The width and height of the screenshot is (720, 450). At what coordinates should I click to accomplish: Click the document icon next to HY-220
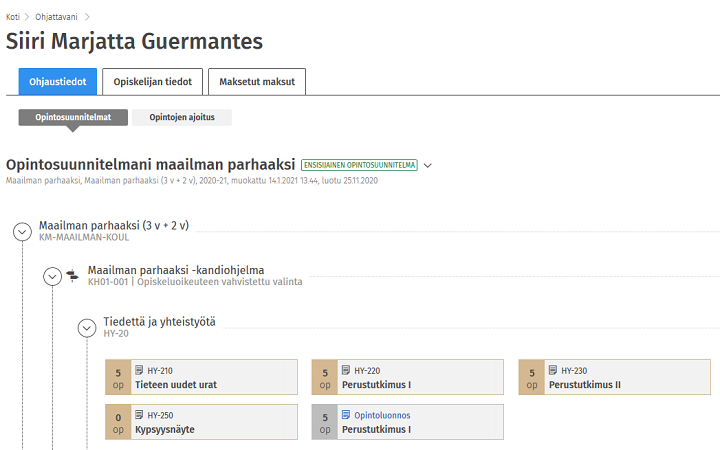346,371
